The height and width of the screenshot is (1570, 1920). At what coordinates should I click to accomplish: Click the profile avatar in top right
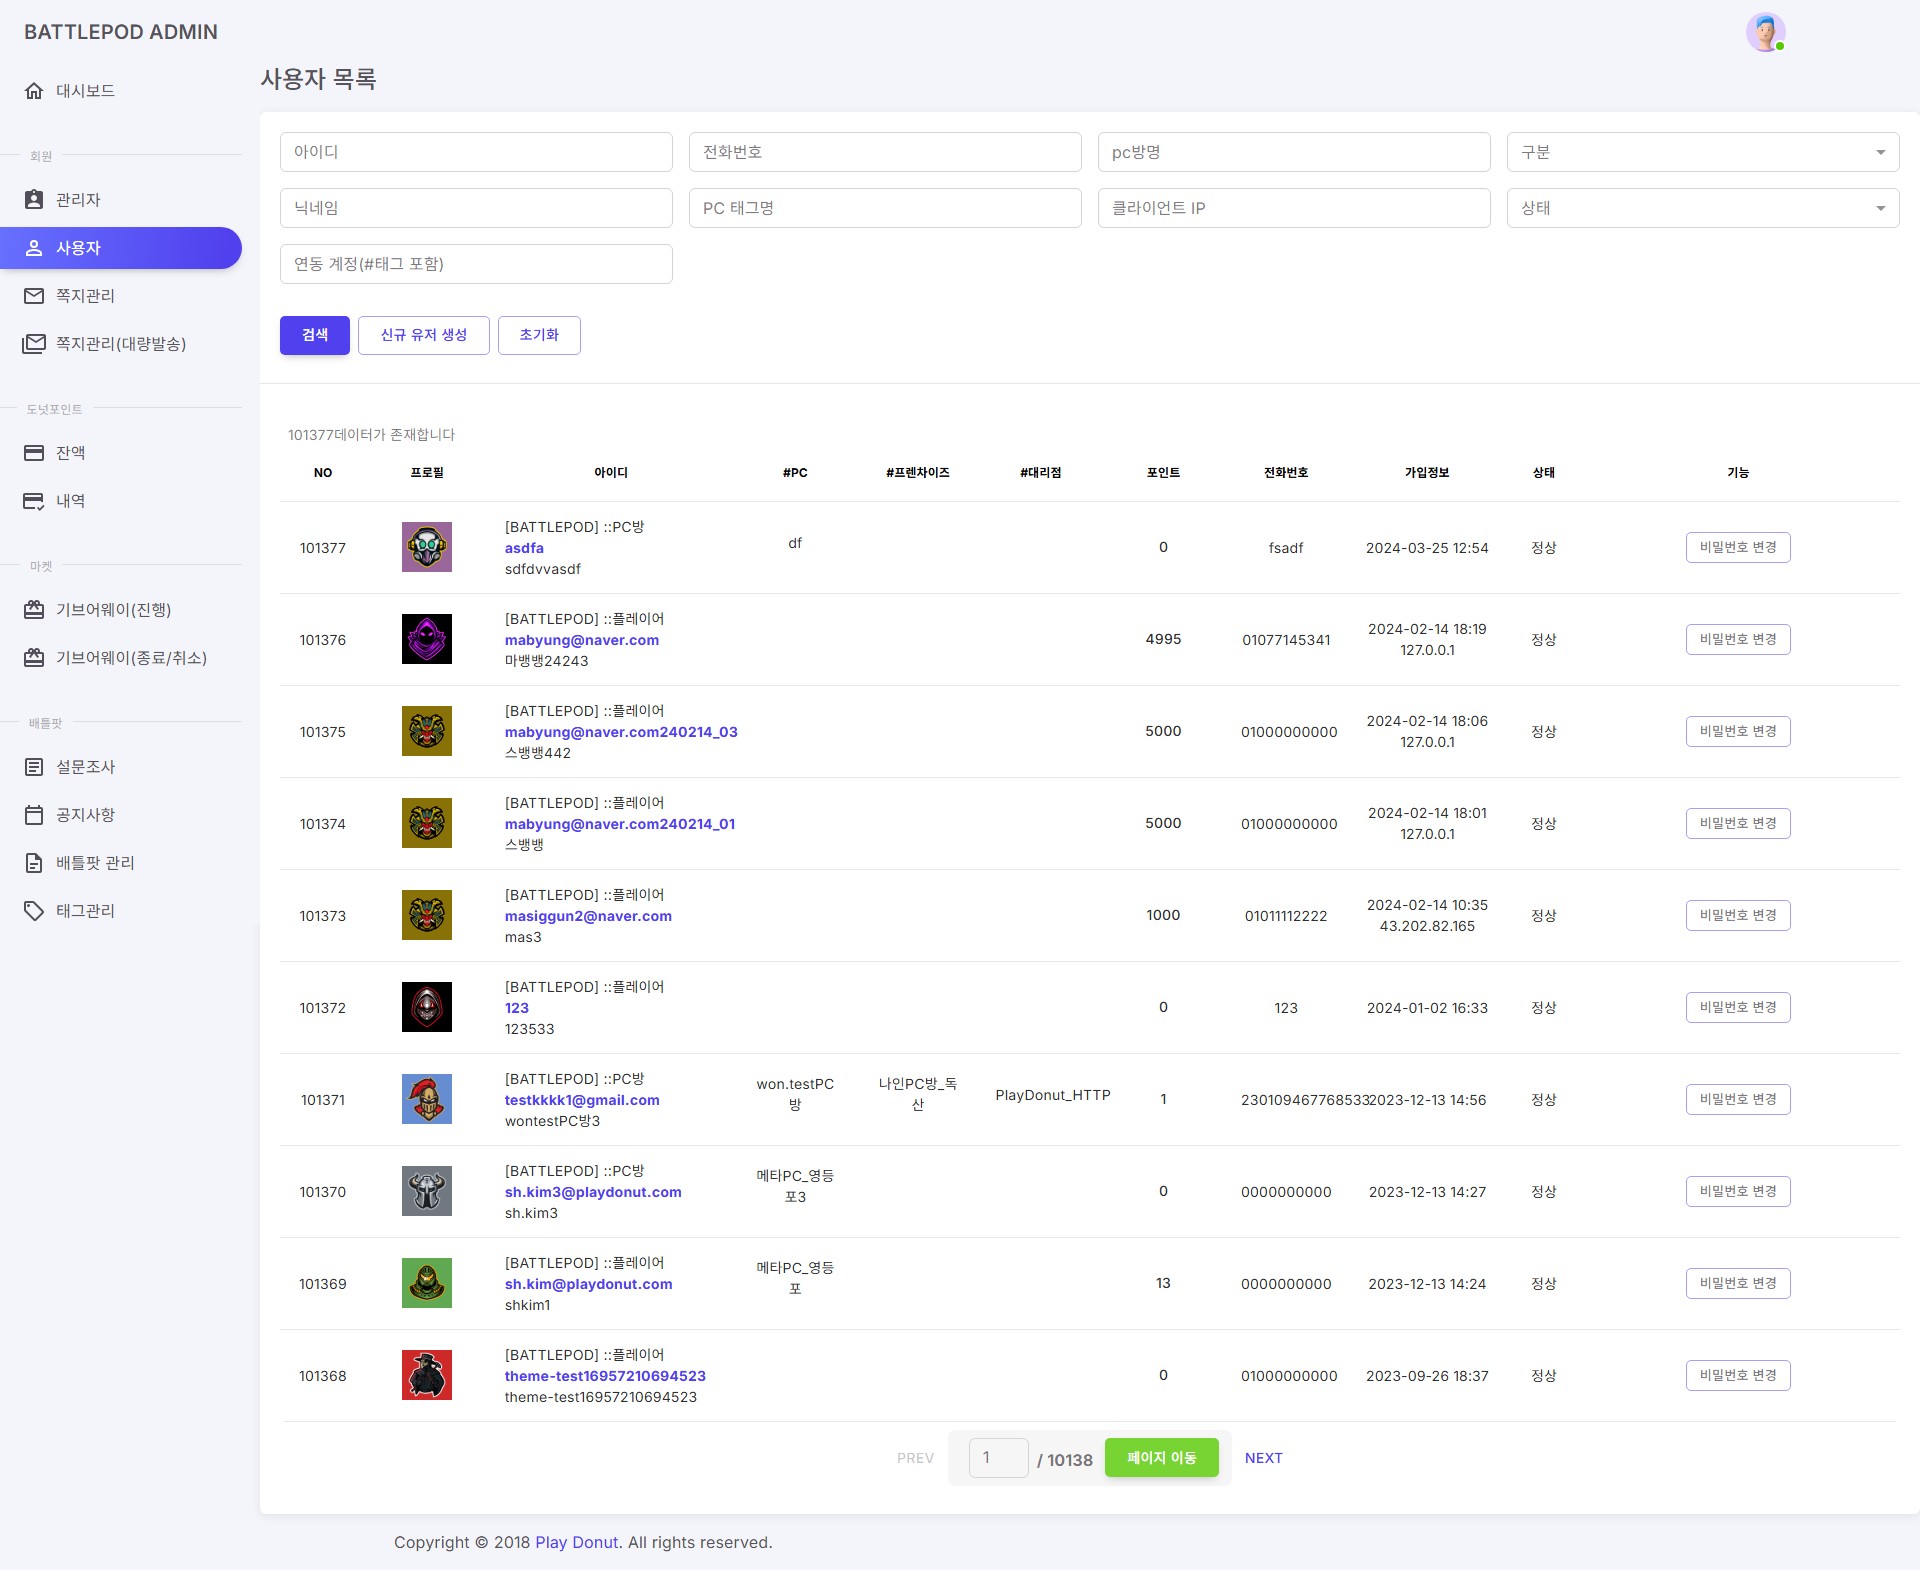pos(1766,31)
